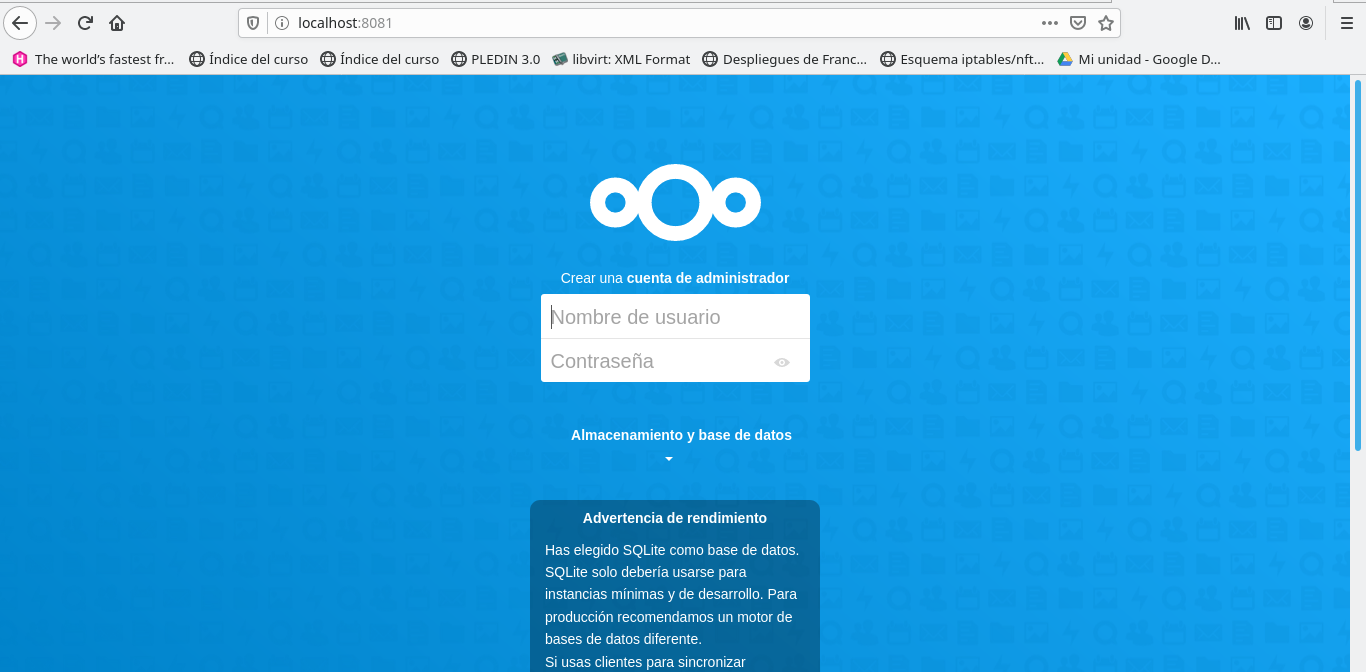This screenshot has width=1366, height=672.
Task: Open the first "Índice del curso" bookmark
Action: tap(248, 59)
